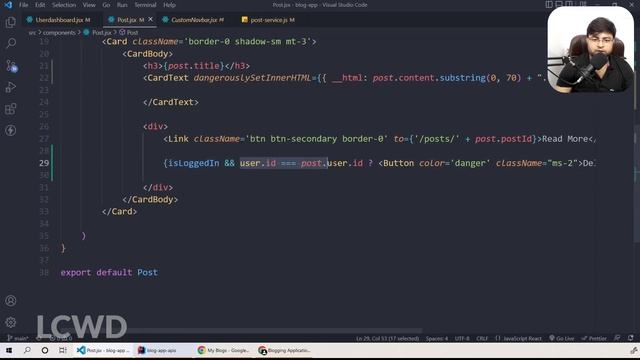Switch to My Blogs Google Chrome taskbar window

pyautogui.click(x=223, y=350)
